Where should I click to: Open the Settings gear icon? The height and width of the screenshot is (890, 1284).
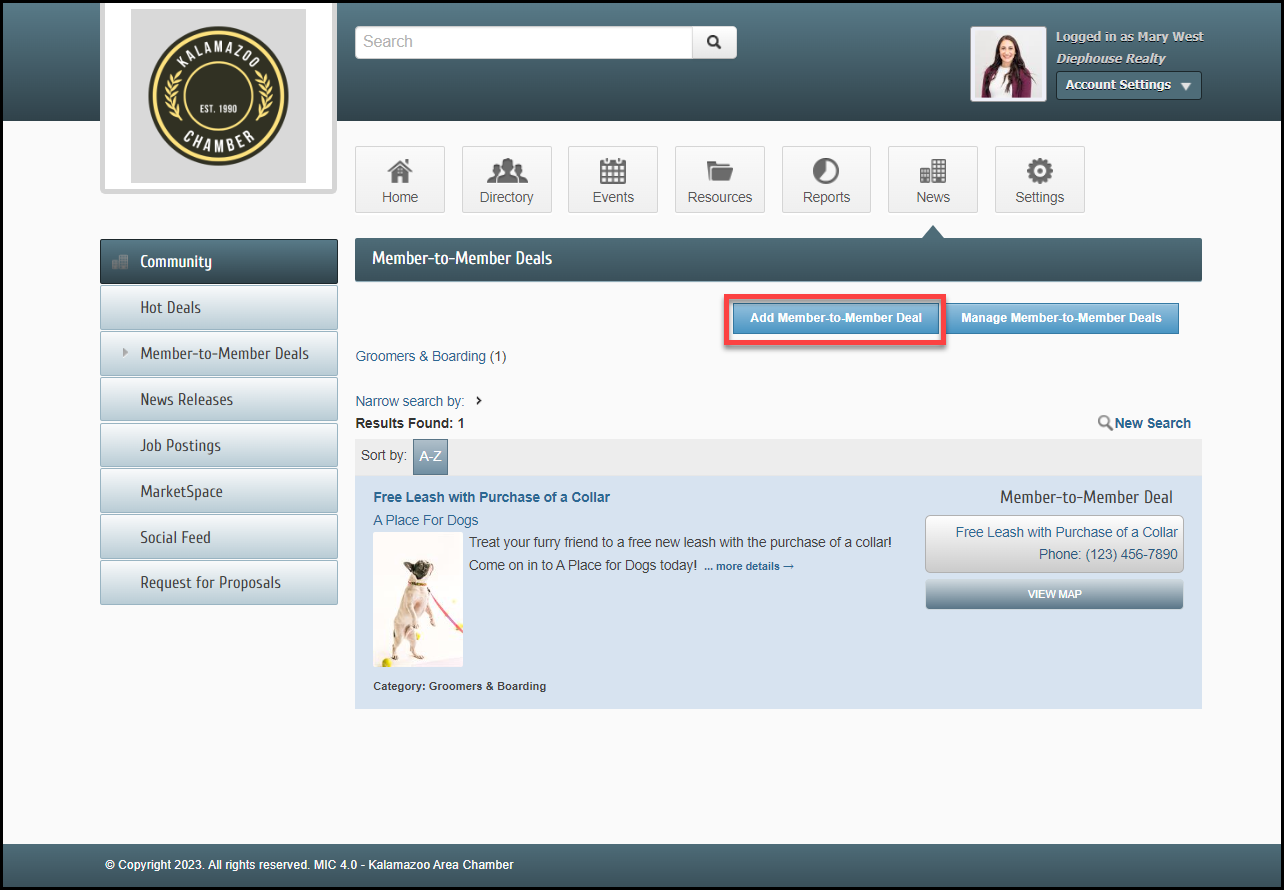point(1039,171)
